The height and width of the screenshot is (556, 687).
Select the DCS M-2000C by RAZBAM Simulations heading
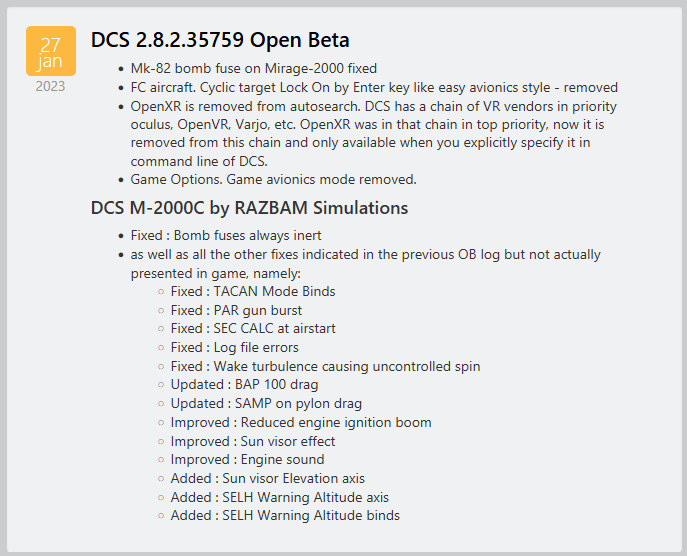coord(249,208)
